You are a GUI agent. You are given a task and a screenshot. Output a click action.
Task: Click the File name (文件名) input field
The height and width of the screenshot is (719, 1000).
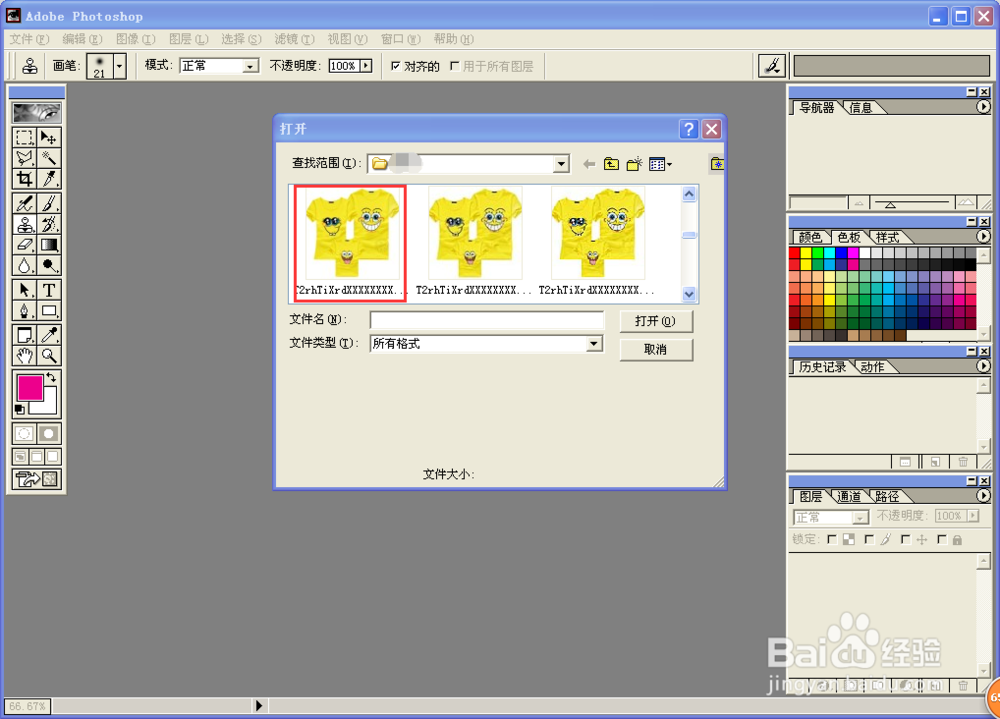487,320
